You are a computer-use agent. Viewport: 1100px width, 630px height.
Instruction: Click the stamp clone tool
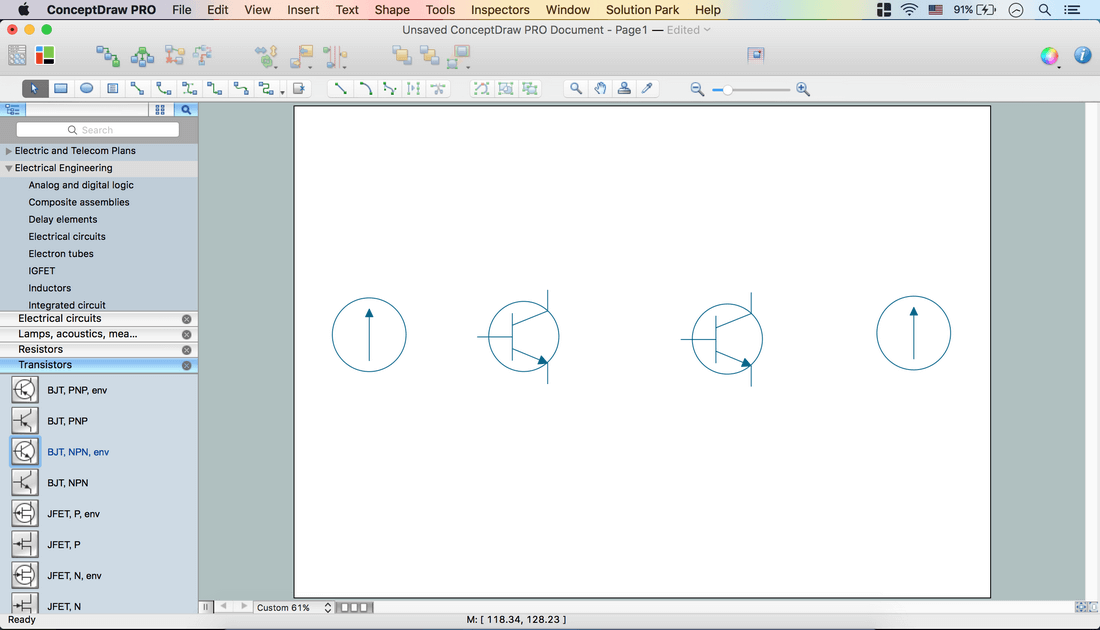click(624, 88)
